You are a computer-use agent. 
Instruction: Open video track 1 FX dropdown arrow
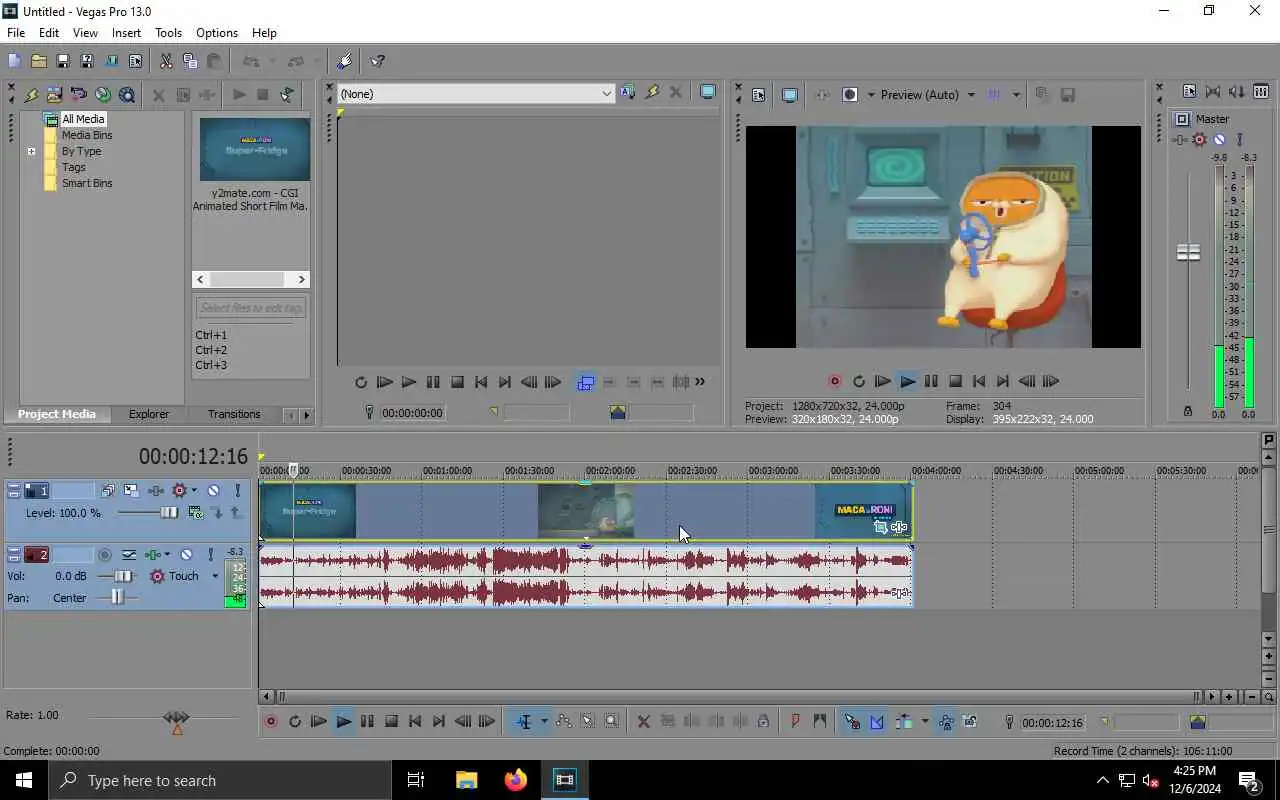pyautogui.click(x=193, y=490)
